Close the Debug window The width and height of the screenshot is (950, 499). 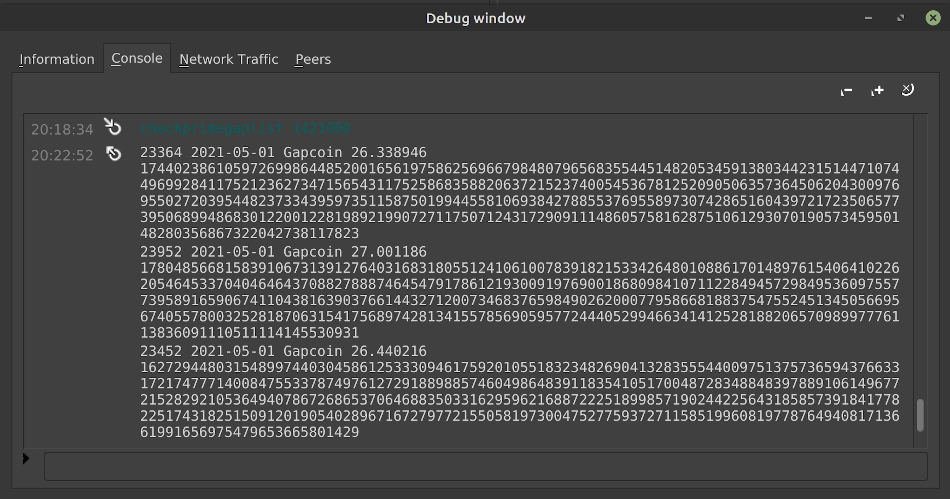[x=933, y=18]
